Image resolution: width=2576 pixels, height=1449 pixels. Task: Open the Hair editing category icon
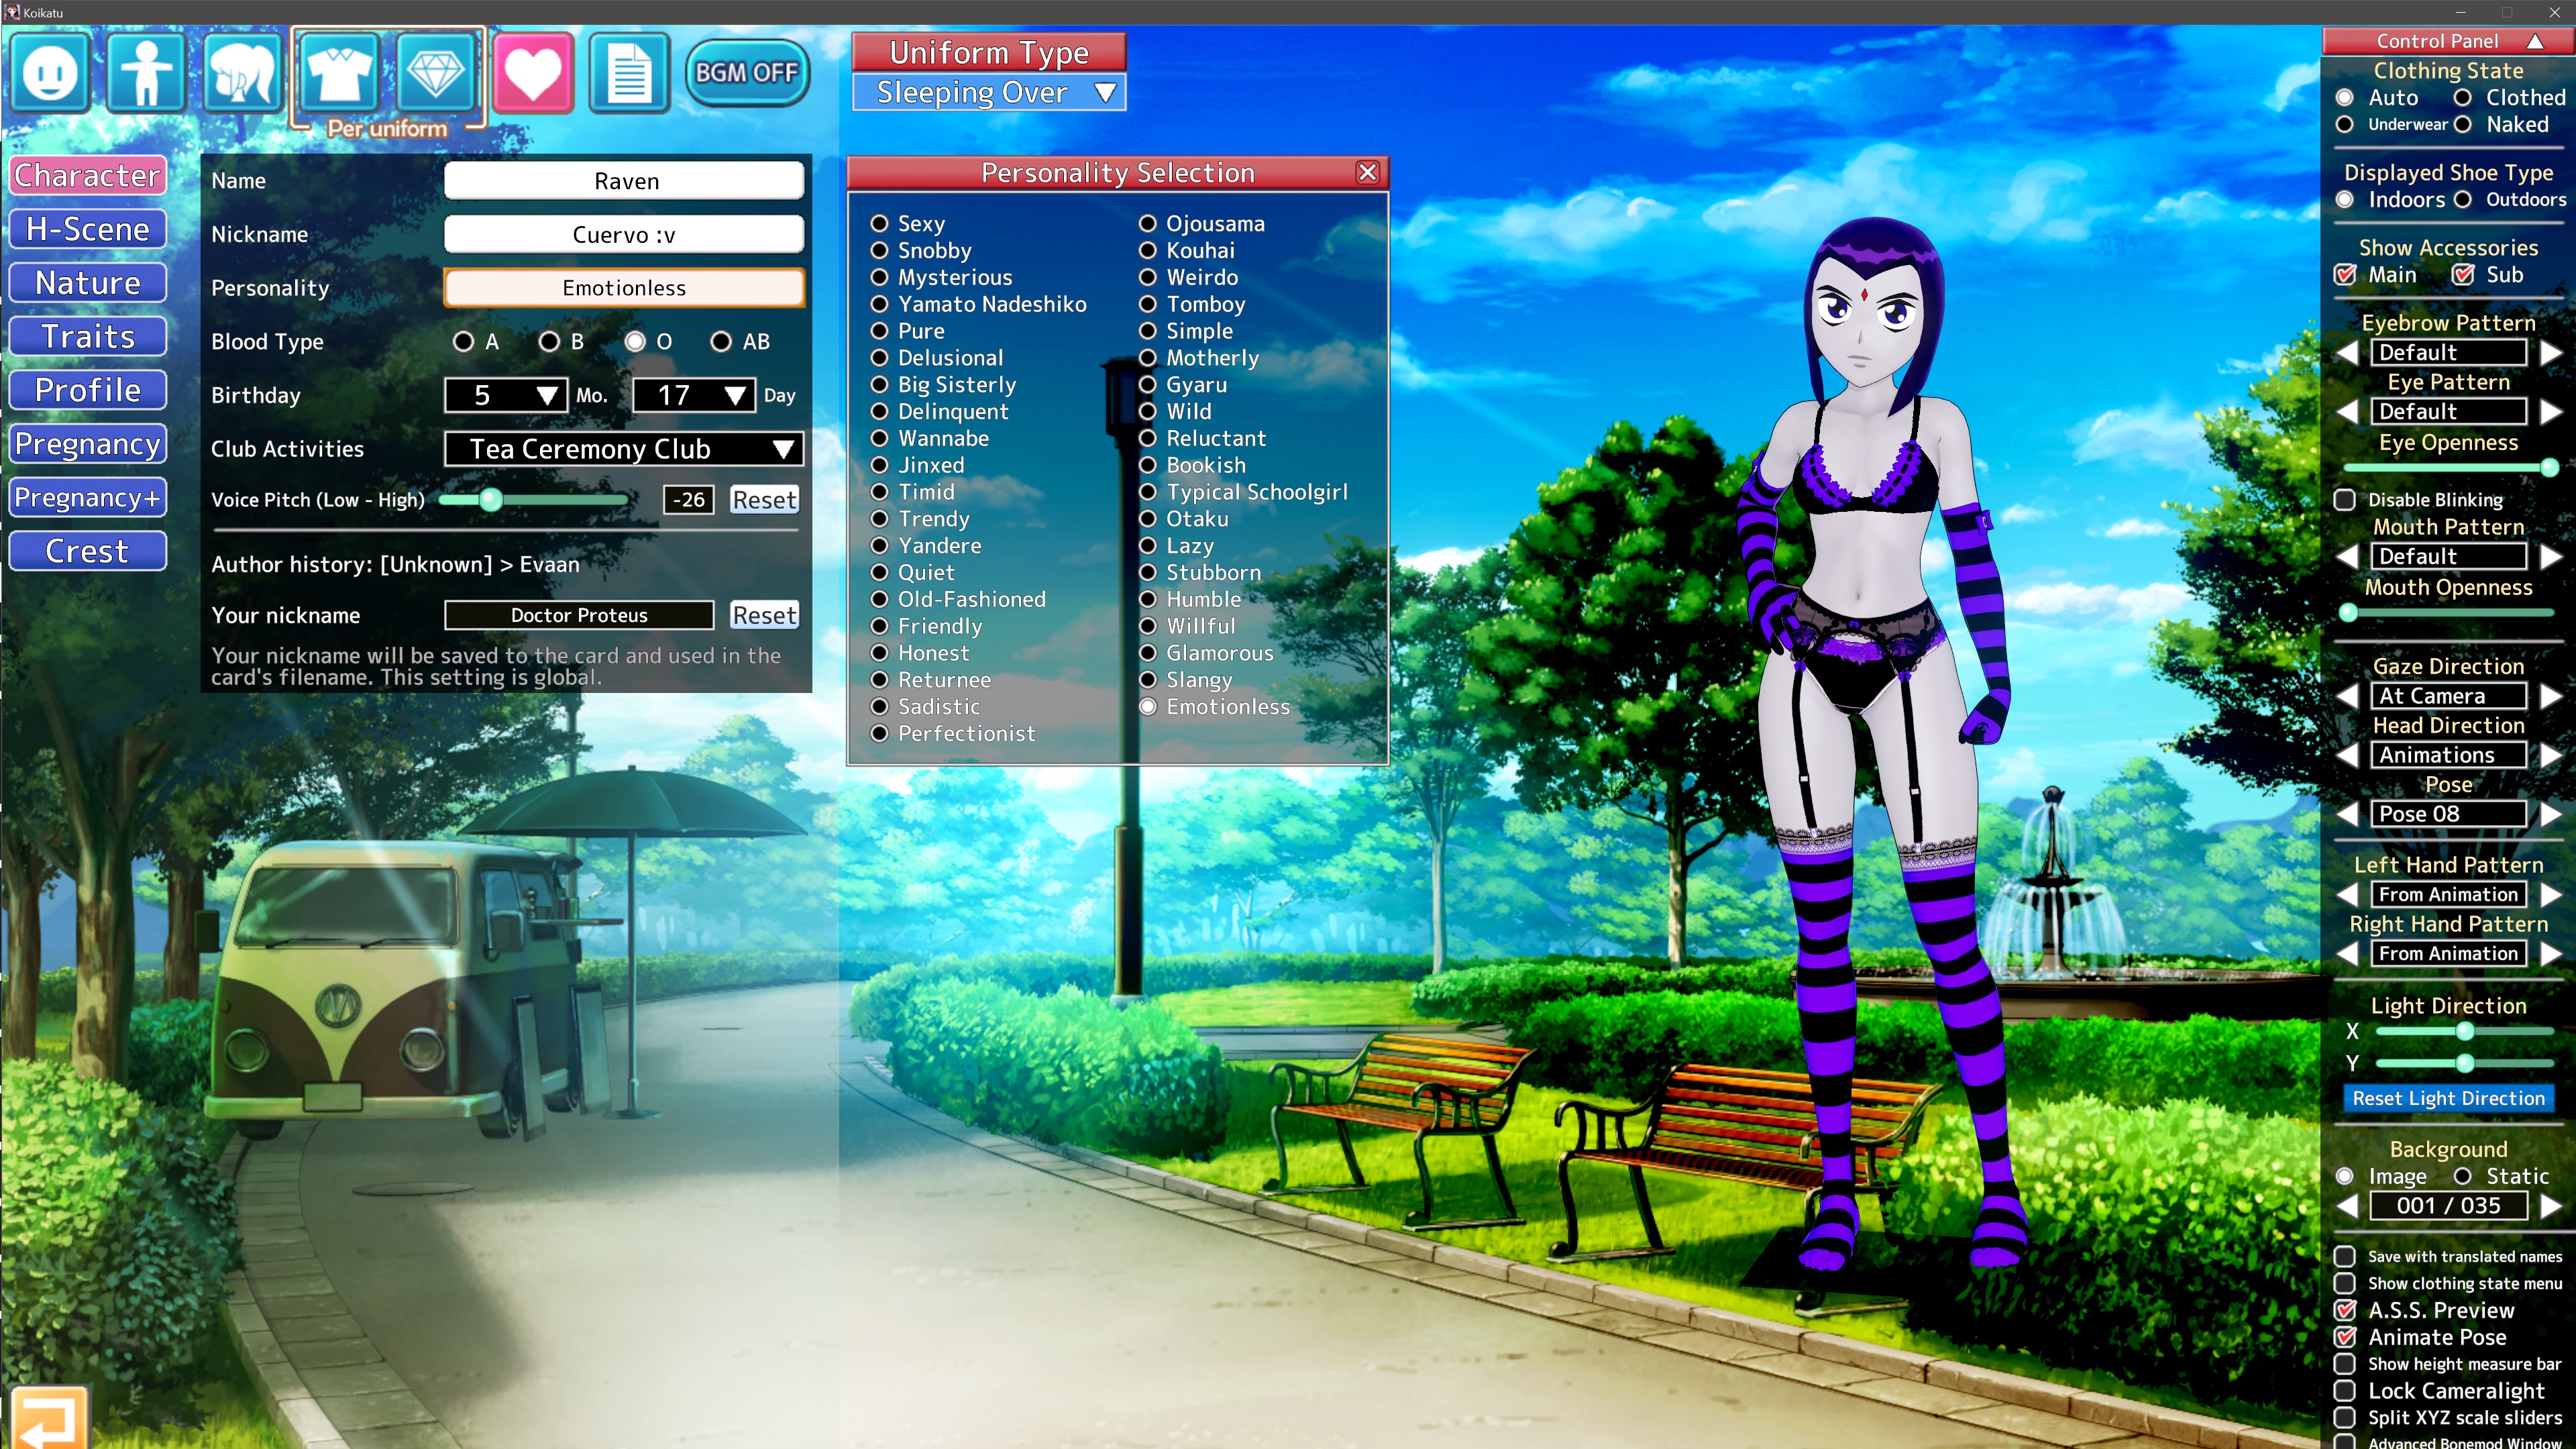click(x=242, y=72)
